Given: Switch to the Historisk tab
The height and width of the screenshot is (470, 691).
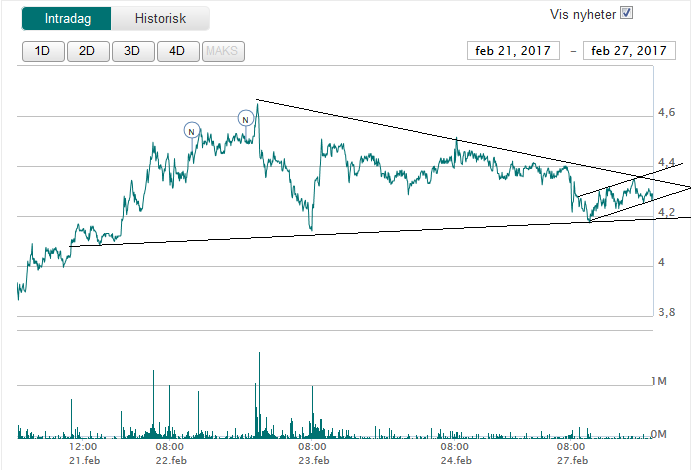Looking at the screenshot, I should point(160,18).
